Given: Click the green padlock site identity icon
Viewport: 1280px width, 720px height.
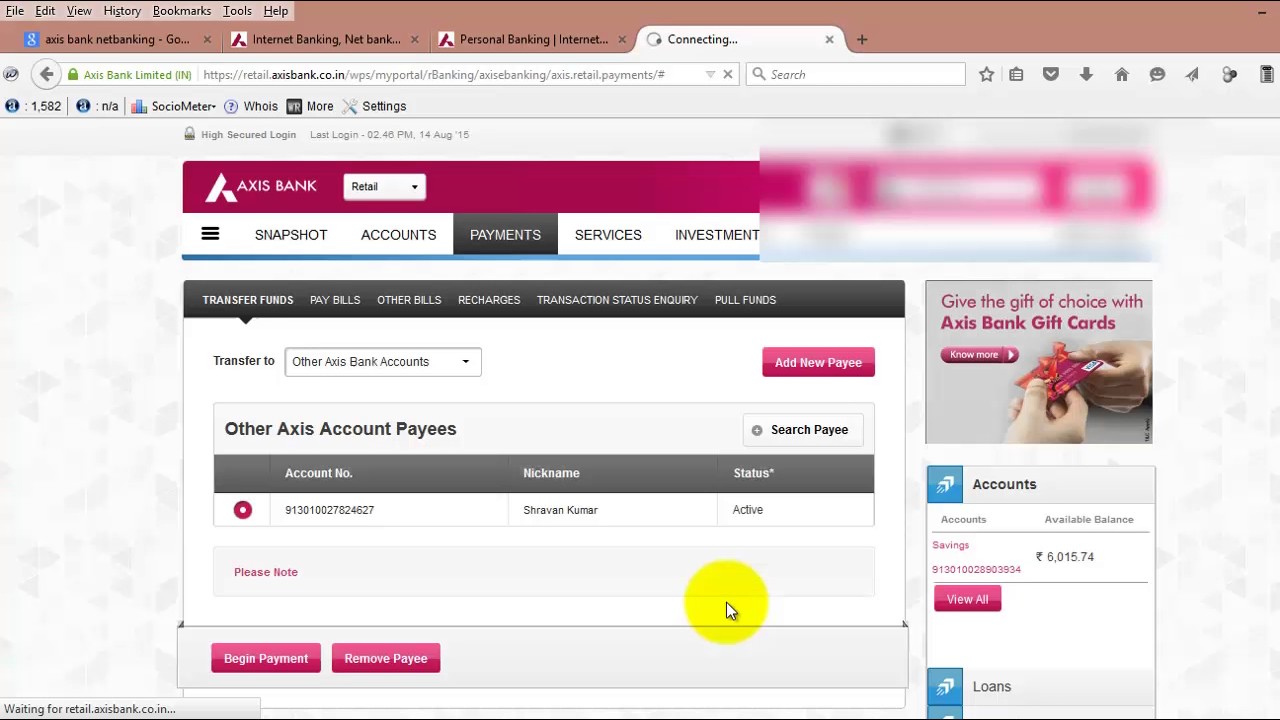Looking at the screenshot, I should (73, 75).
